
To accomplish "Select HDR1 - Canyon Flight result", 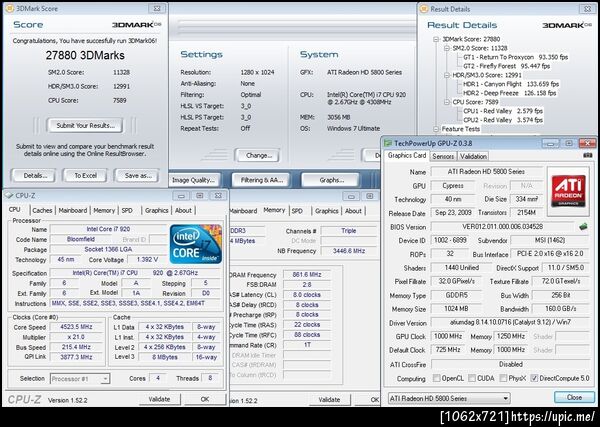I will [x=511, y=84].
